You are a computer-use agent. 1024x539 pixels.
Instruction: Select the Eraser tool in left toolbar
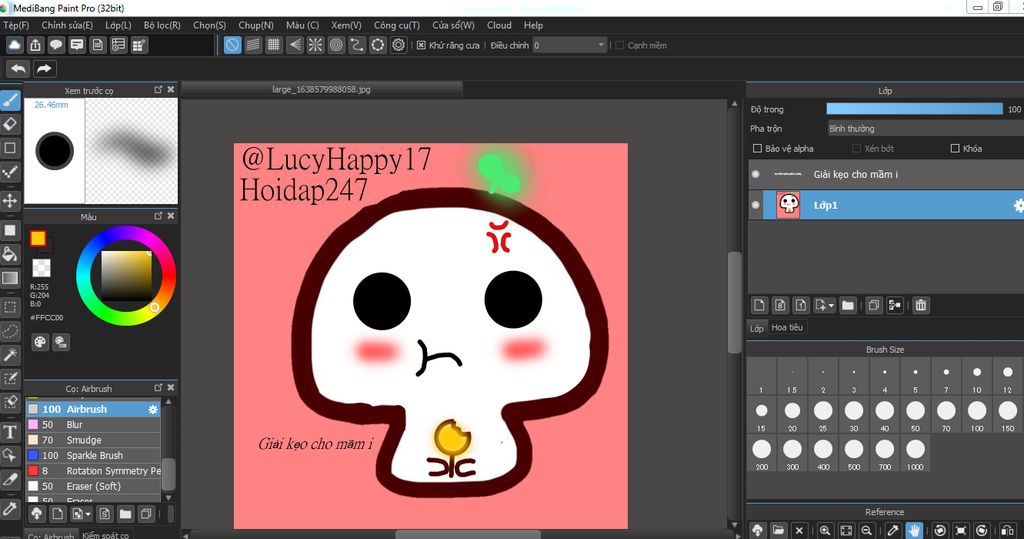coord(10,124)
